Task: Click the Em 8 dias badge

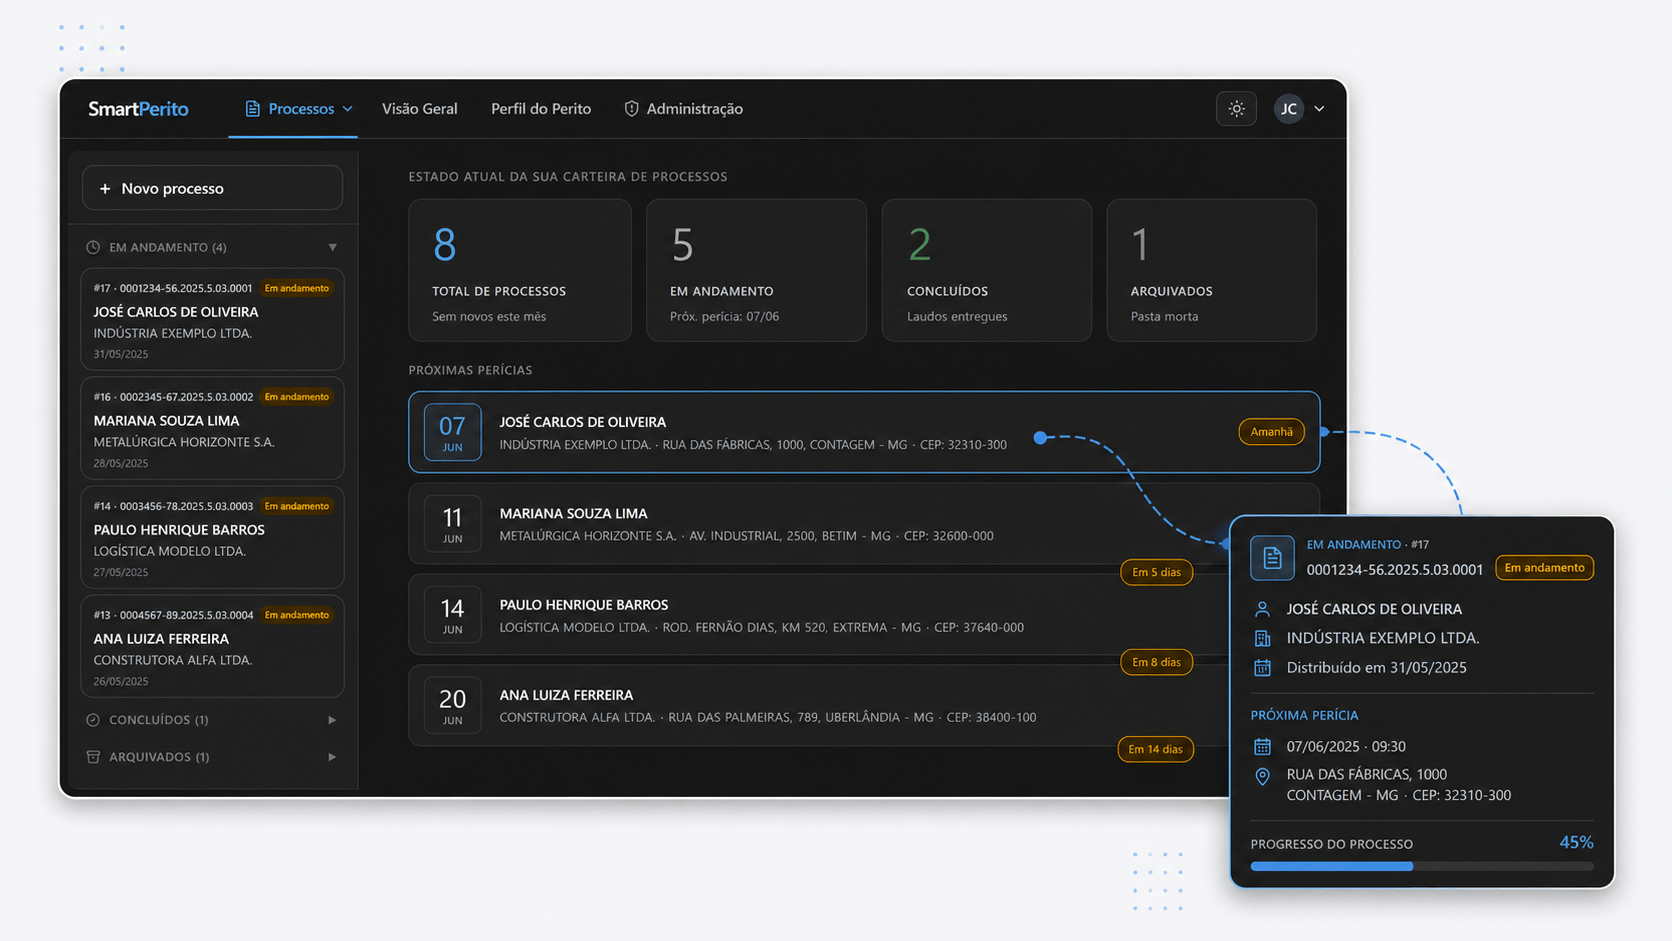Action: point(1156,662)
